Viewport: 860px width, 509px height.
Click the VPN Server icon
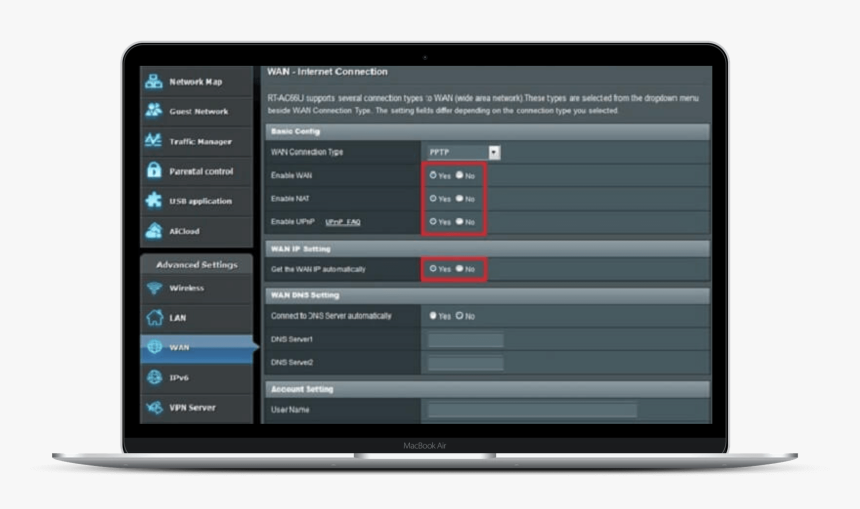click(155, 408)
